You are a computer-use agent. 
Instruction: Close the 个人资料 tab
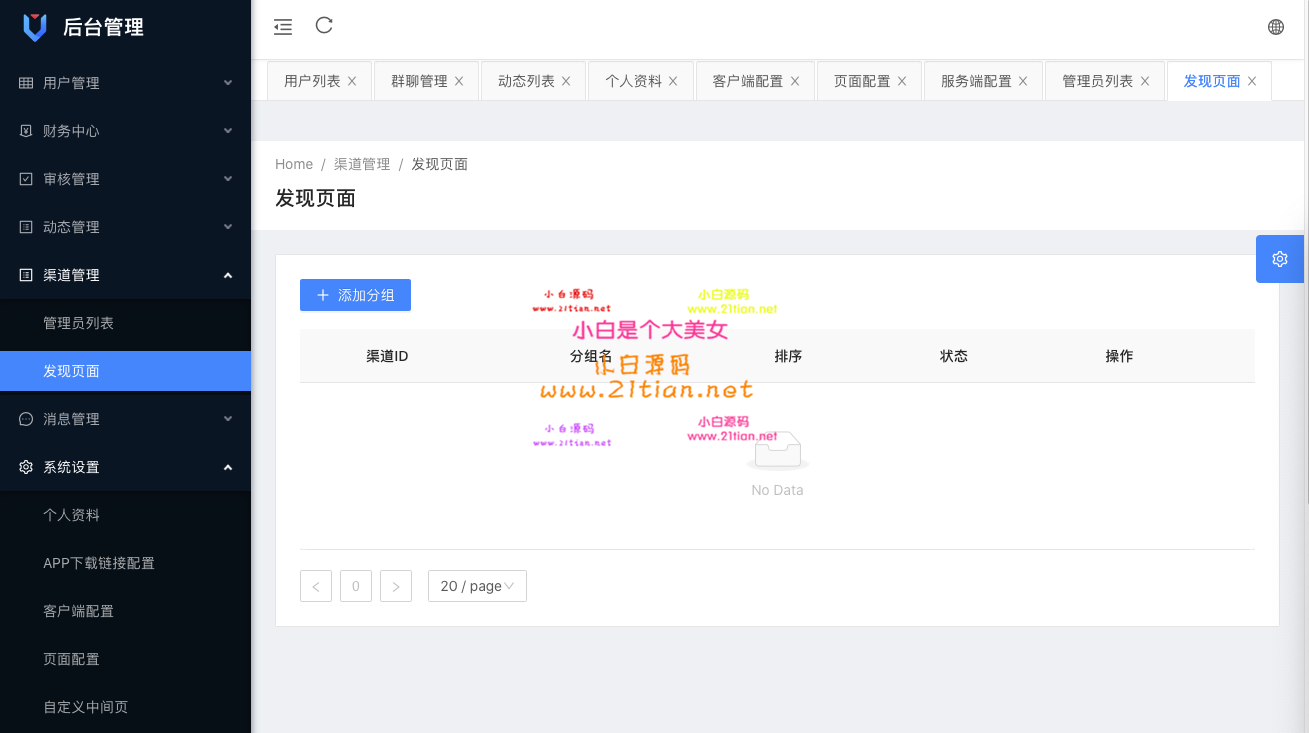tap(673, 81)
